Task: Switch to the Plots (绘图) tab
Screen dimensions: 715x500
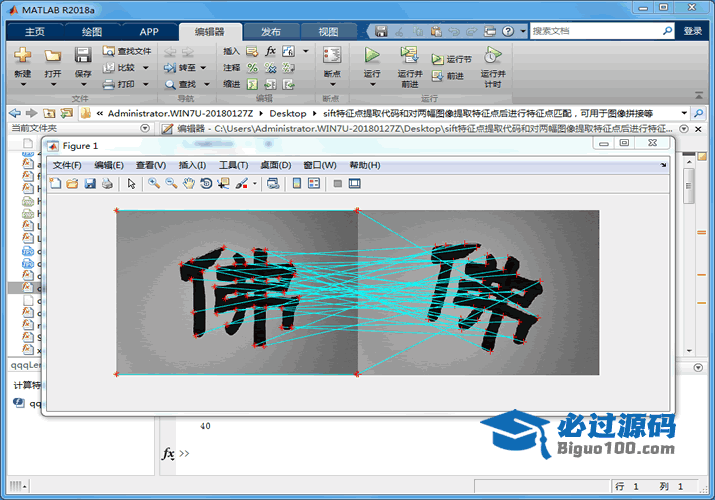Action: click(x=92, y=32)
